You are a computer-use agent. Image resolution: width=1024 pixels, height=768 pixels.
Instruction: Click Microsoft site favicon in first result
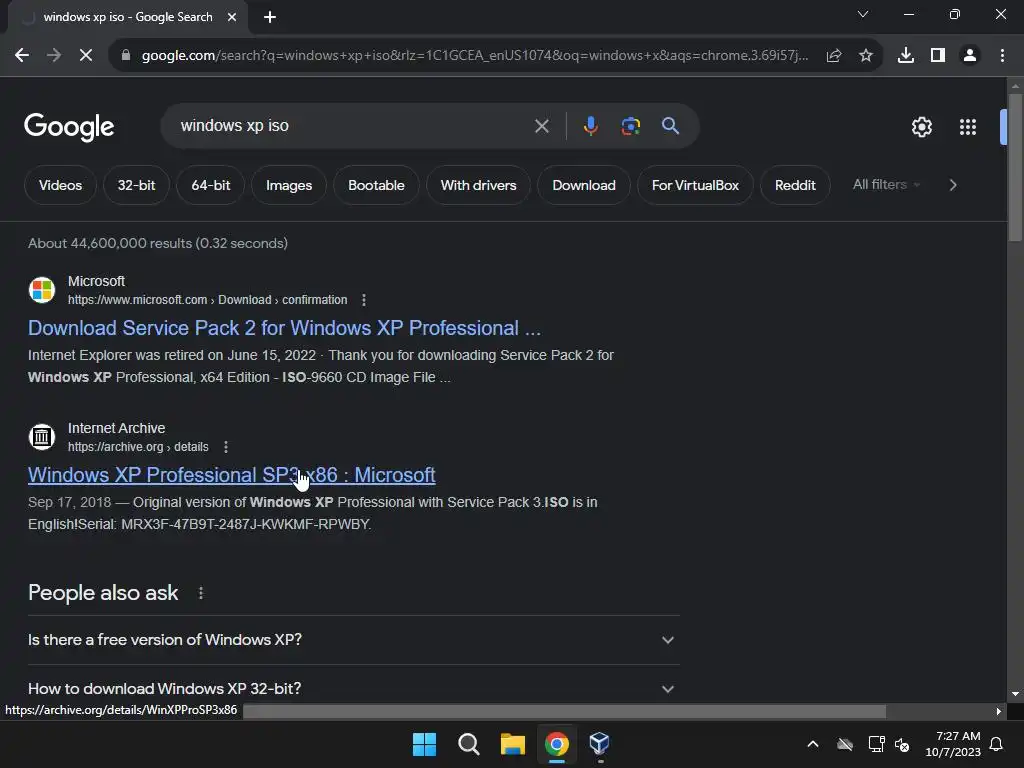[x=42, y=290]
